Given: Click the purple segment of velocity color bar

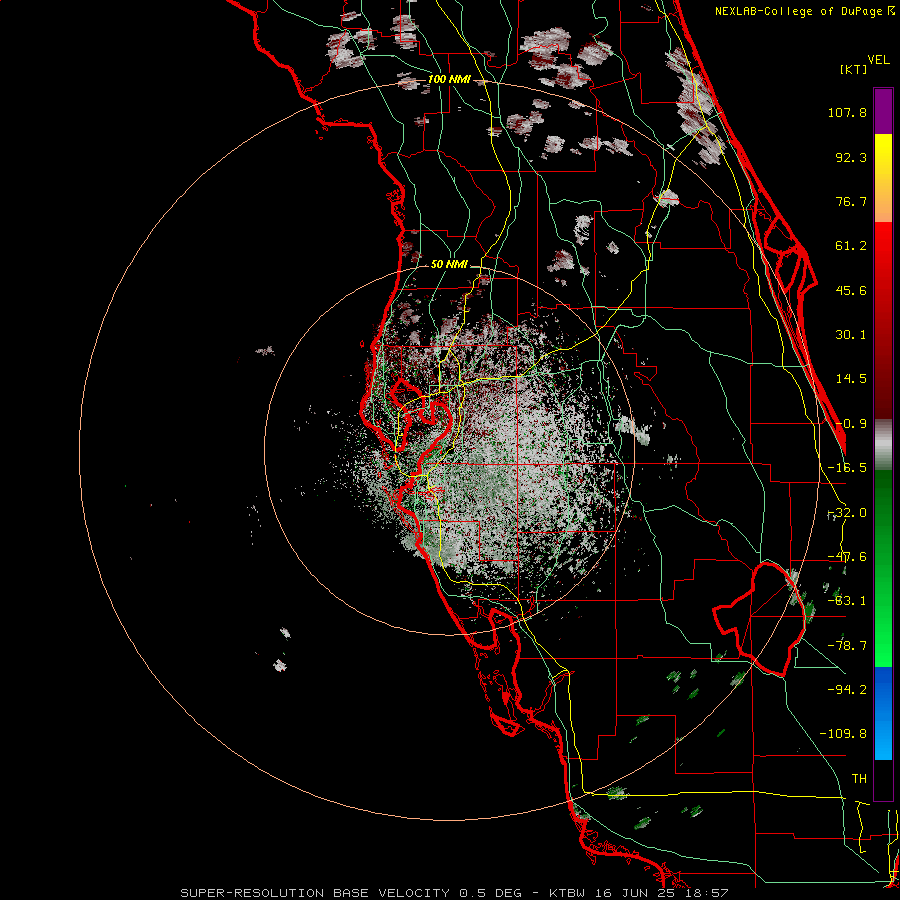Looking at the screenshot, I should 883,111.
